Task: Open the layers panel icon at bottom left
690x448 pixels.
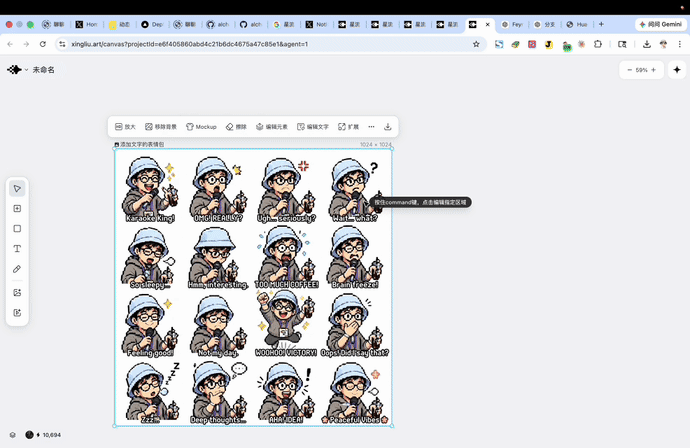Action: 13,435
